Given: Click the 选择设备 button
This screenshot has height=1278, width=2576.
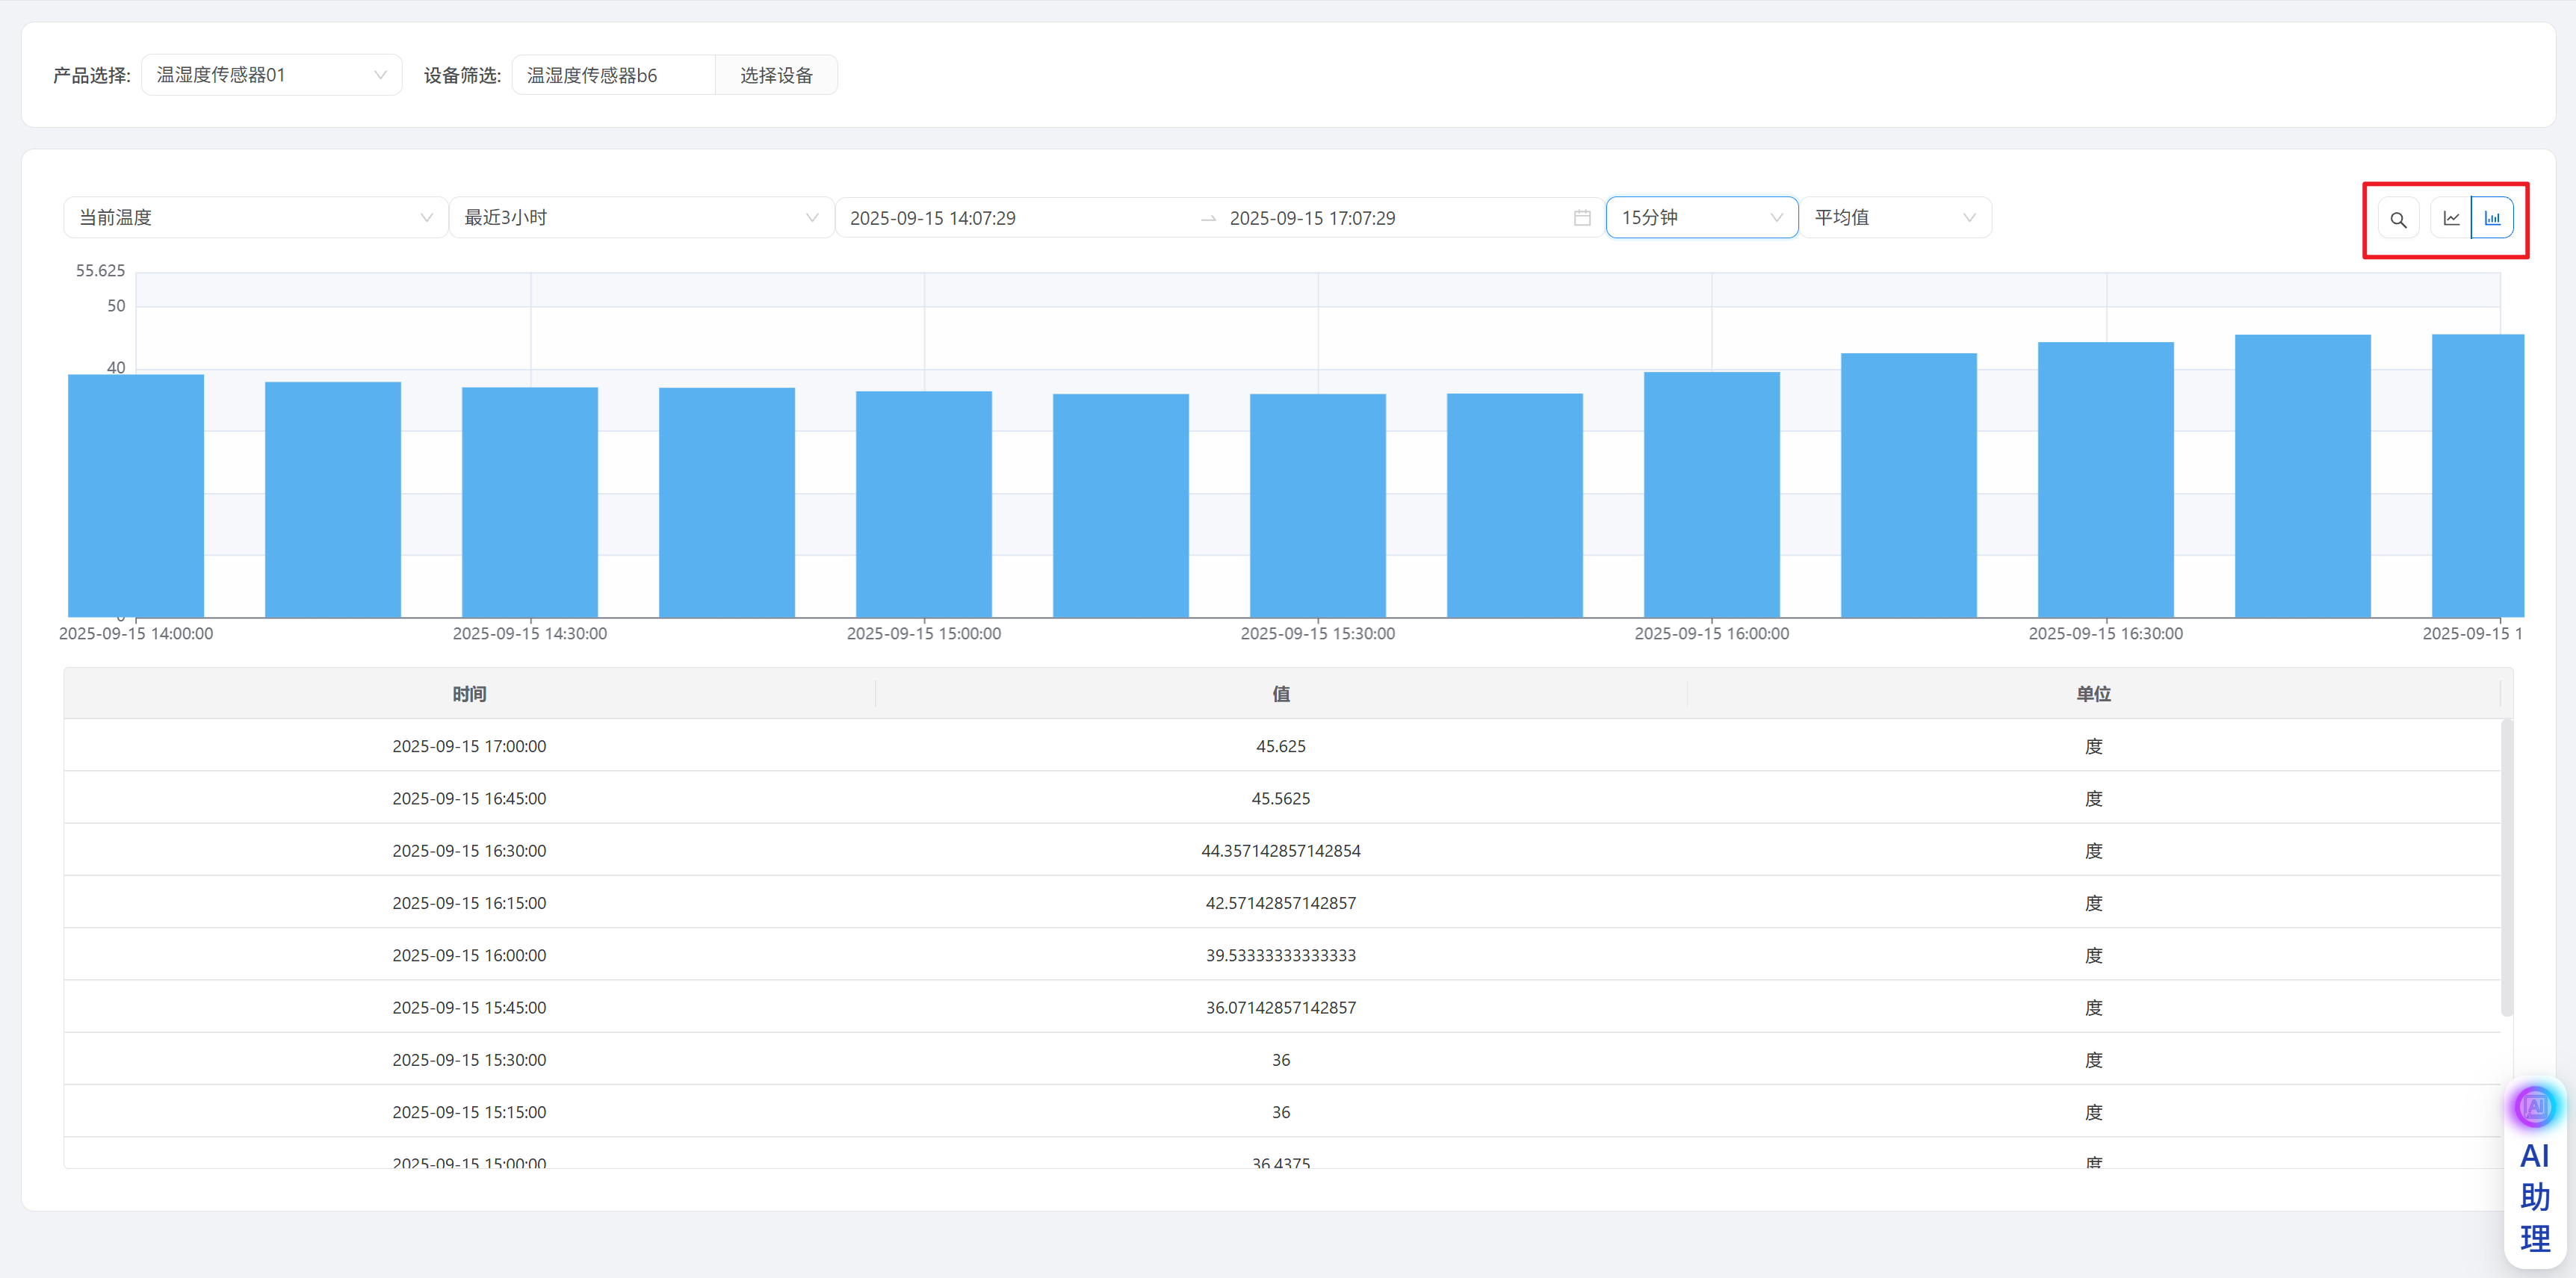Looking at the screenshot, I should [776, 76].
